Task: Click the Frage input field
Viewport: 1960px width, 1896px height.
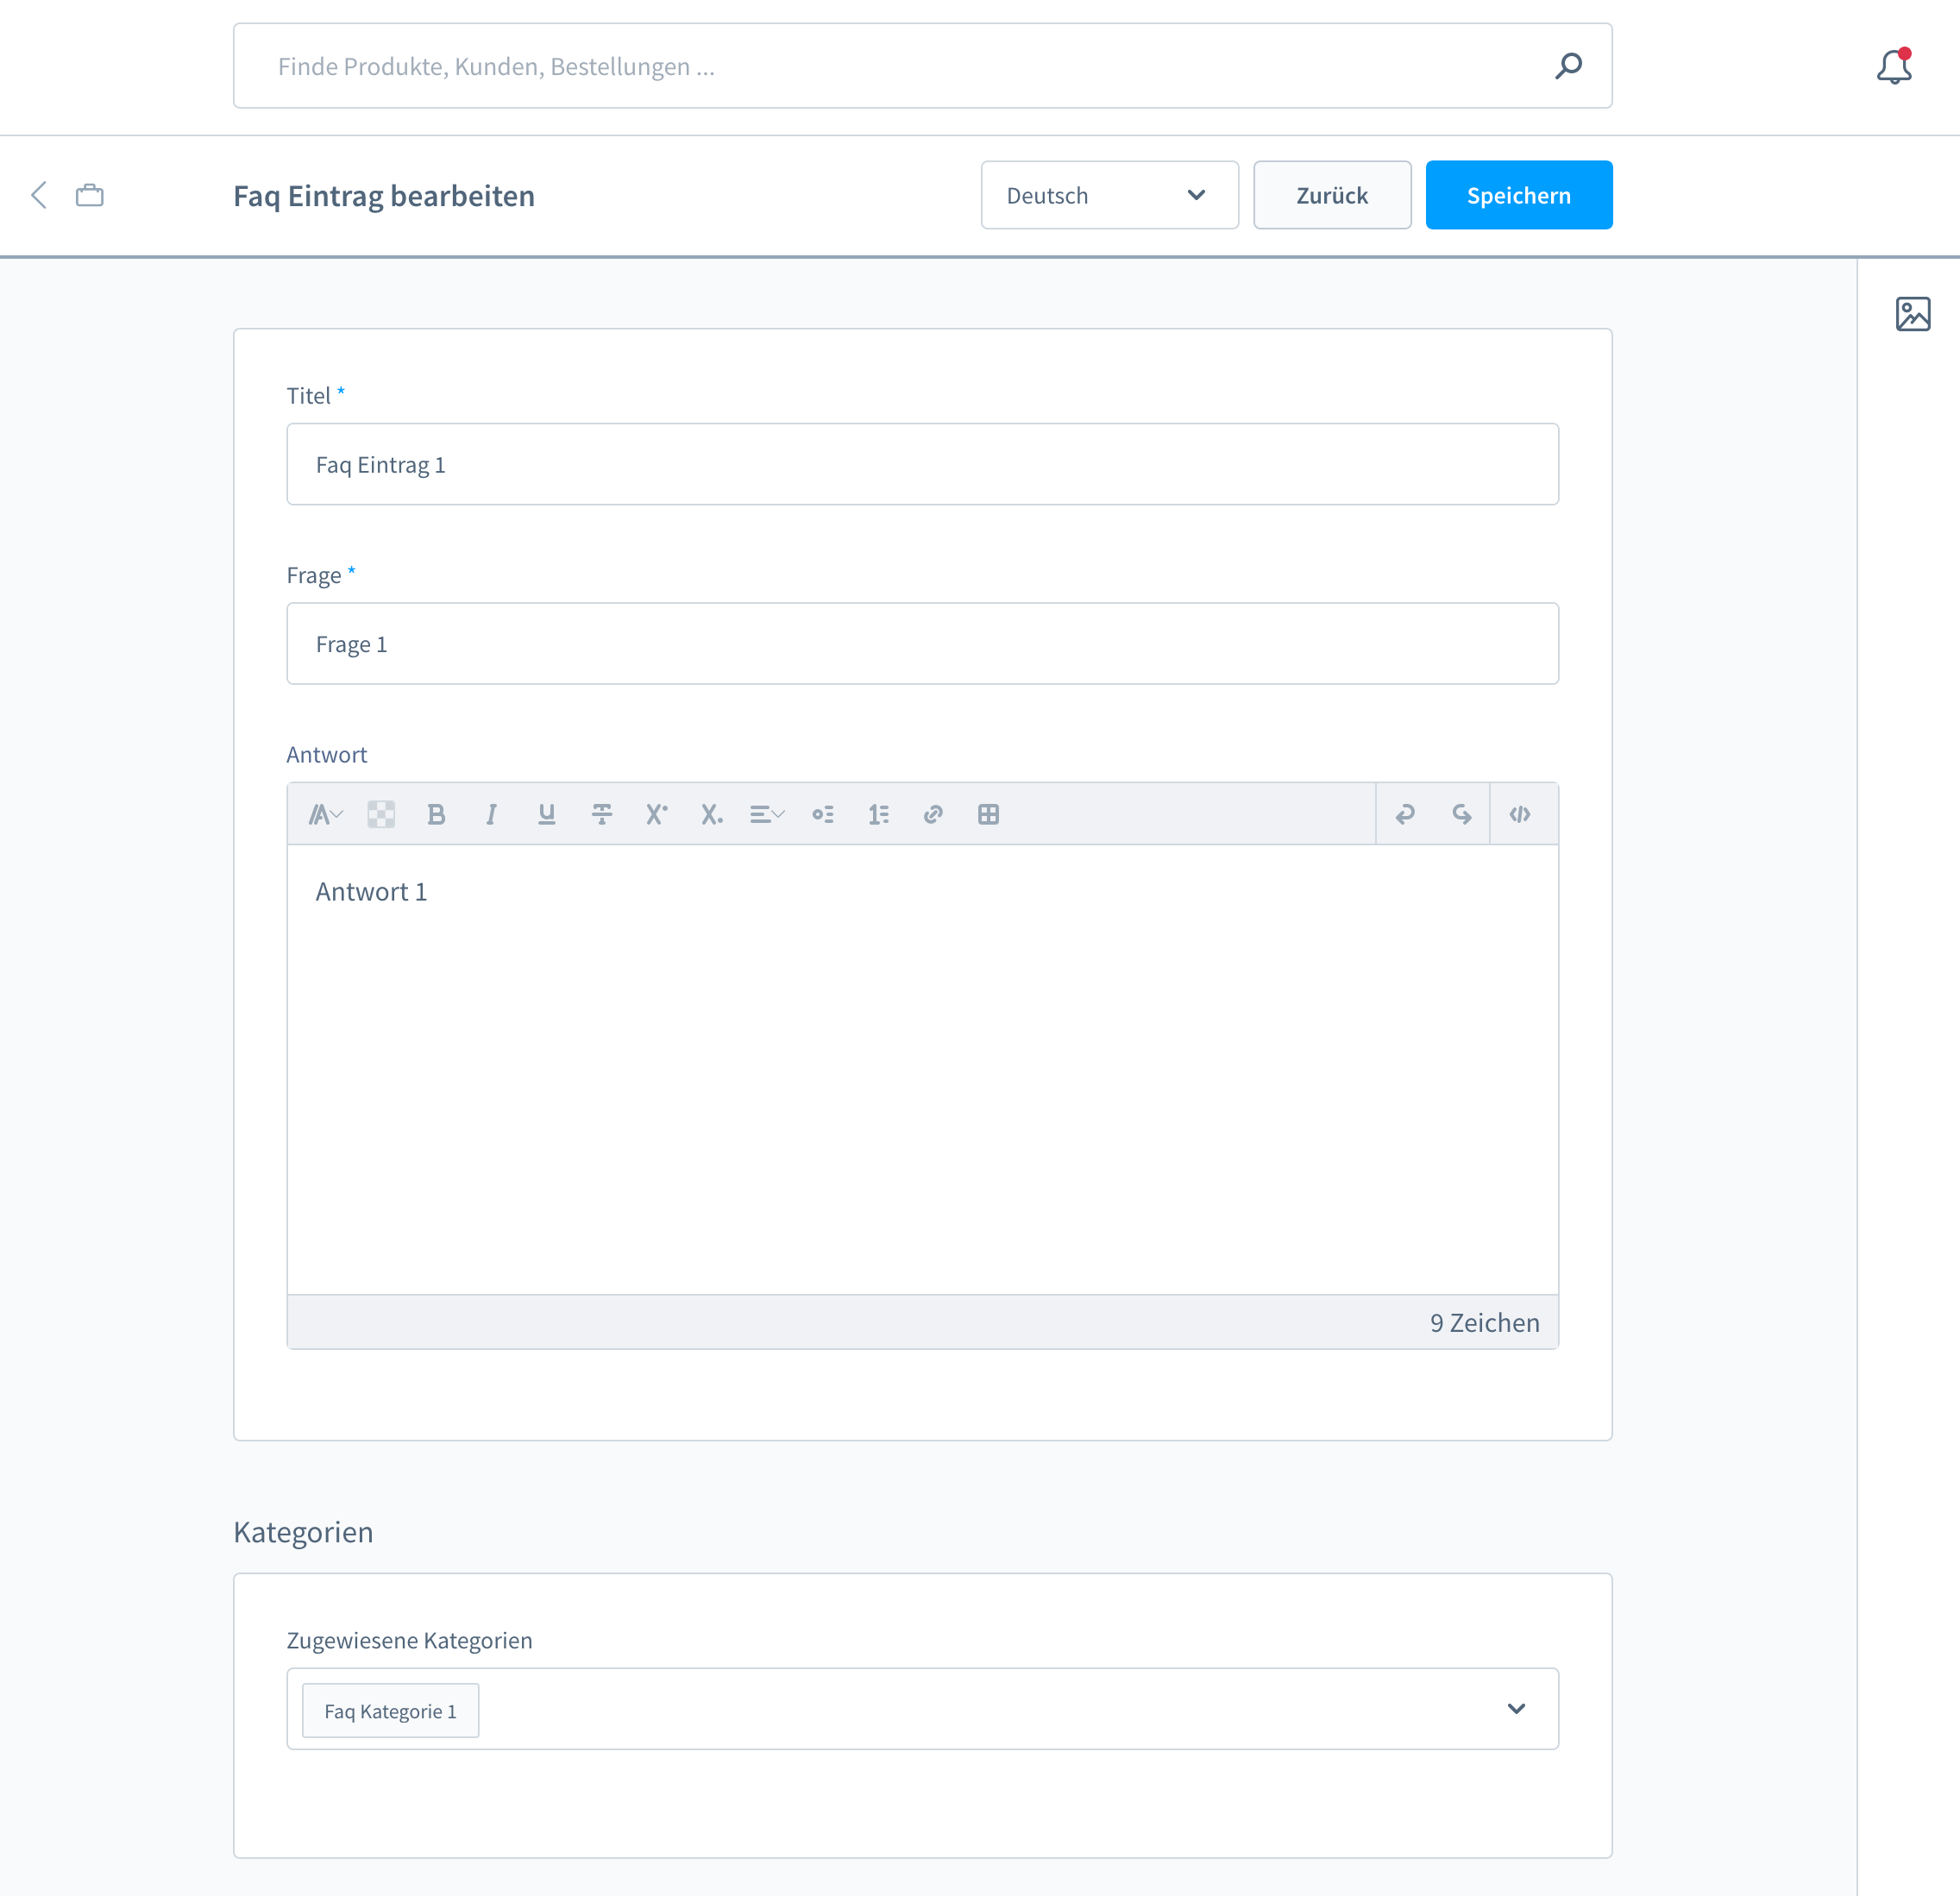Action: (x=924, y=644)
